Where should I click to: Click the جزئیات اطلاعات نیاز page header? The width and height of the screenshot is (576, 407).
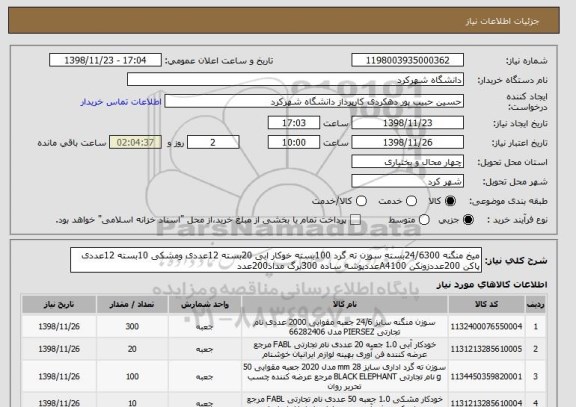point(502,21)
